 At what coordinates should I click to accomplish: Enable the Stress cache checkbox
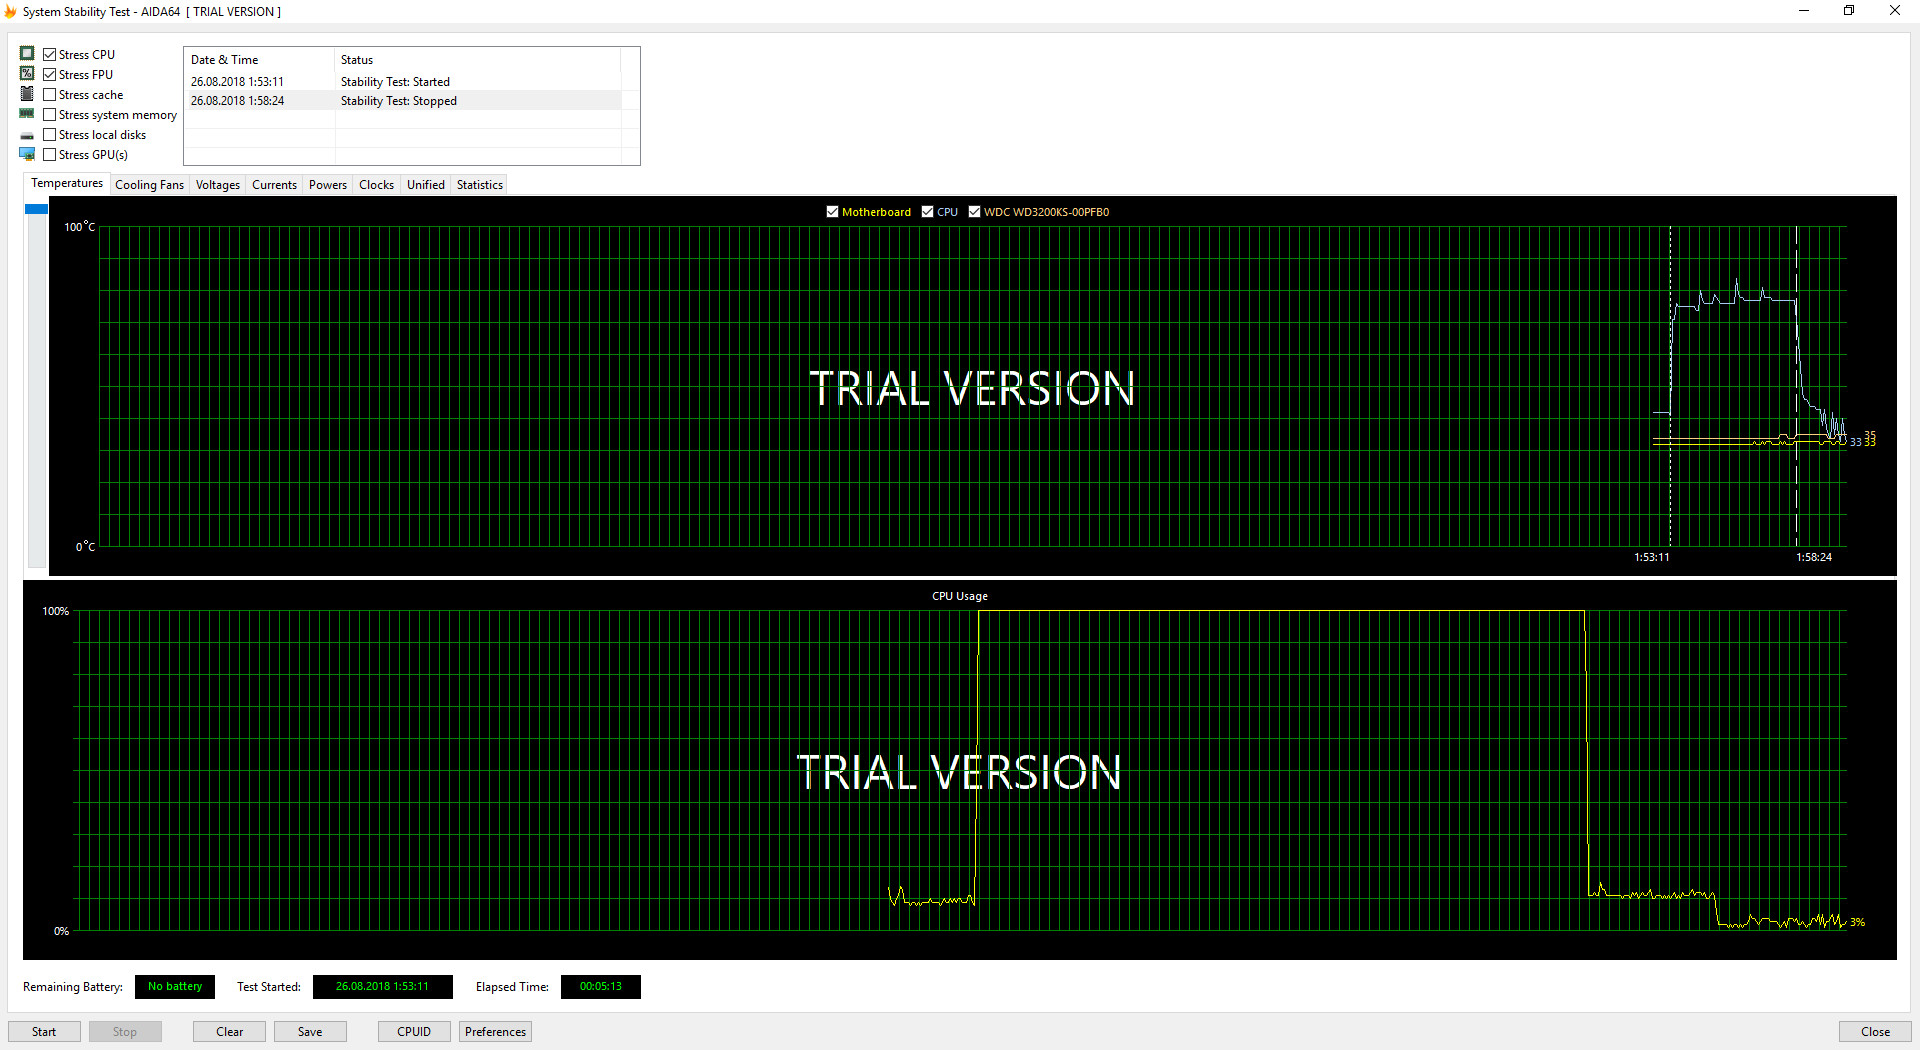click(x=49, y=95)
